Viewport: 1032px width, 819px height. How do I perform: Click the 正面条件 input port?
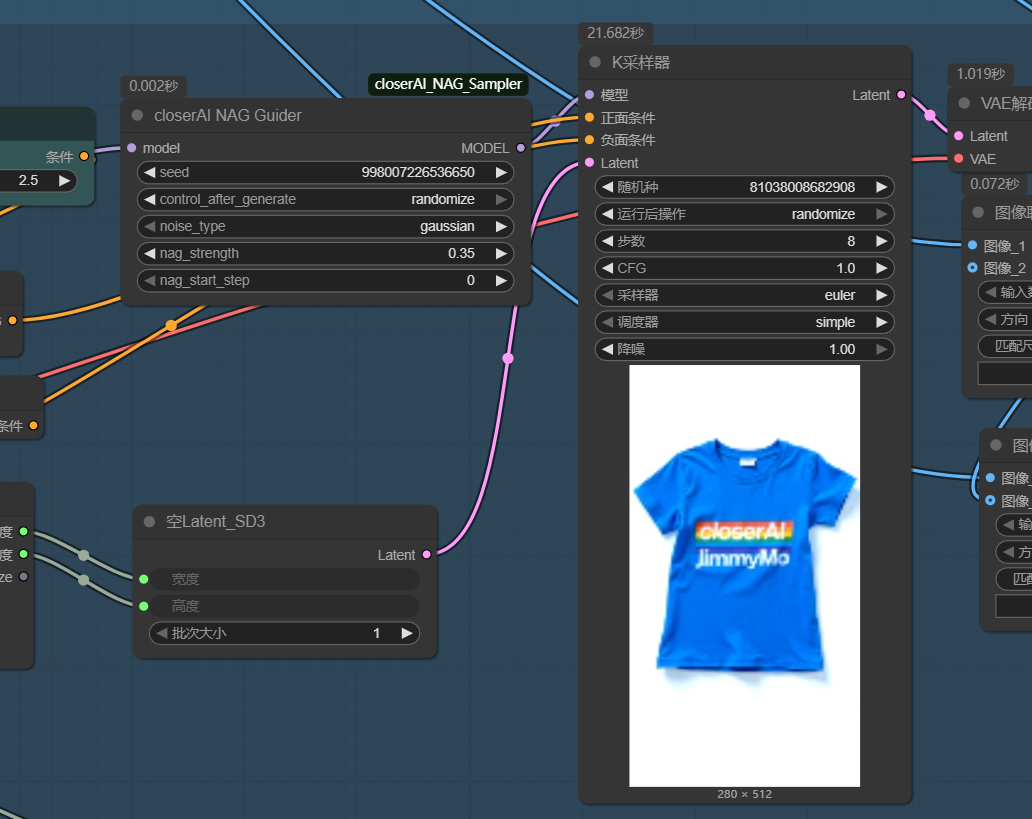click(x=589, y=118)
